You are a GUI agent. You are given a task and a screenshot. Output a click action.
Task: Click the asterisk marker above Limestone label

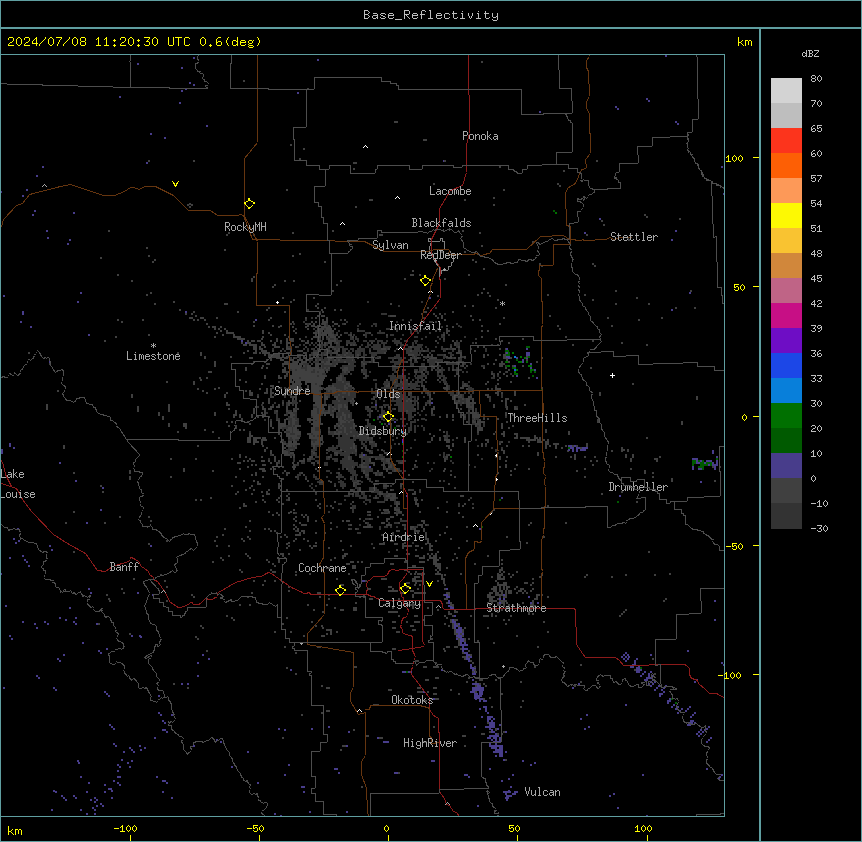point(153,346)
